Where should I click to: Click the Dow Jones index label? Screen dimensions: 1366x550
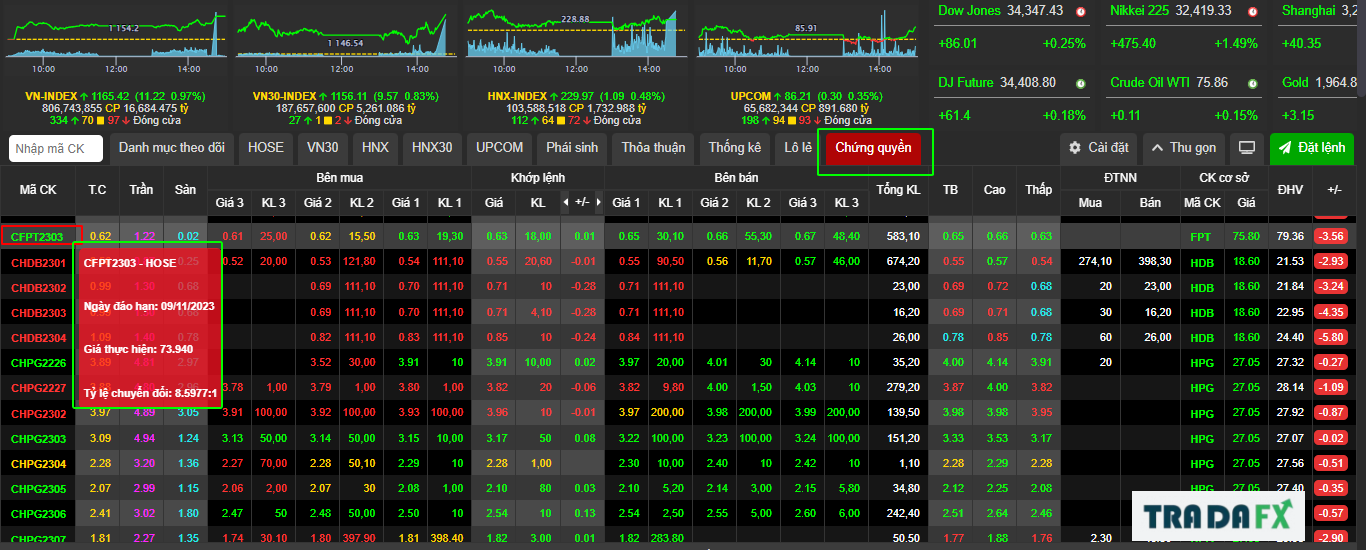(x=969, y=10)
